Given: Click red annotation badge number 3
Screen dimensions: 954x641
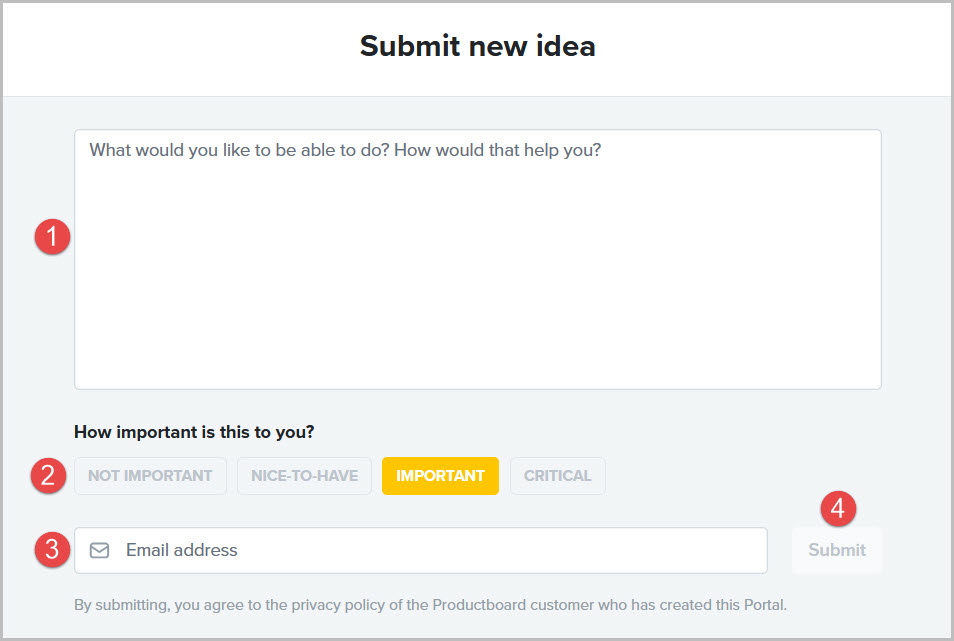Looking at the screenshot, I should point(52,550).
